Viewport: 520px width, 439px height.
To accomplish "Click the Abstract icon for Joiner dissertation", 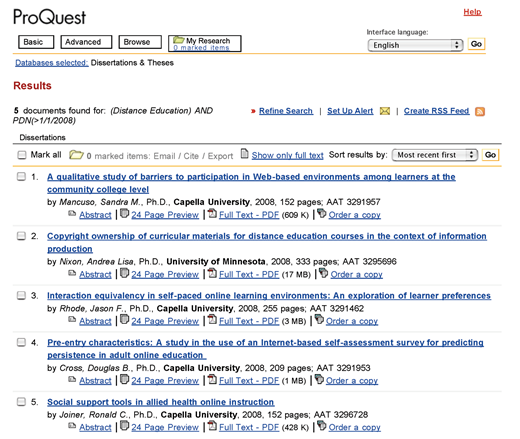I will tap(72, 426).
